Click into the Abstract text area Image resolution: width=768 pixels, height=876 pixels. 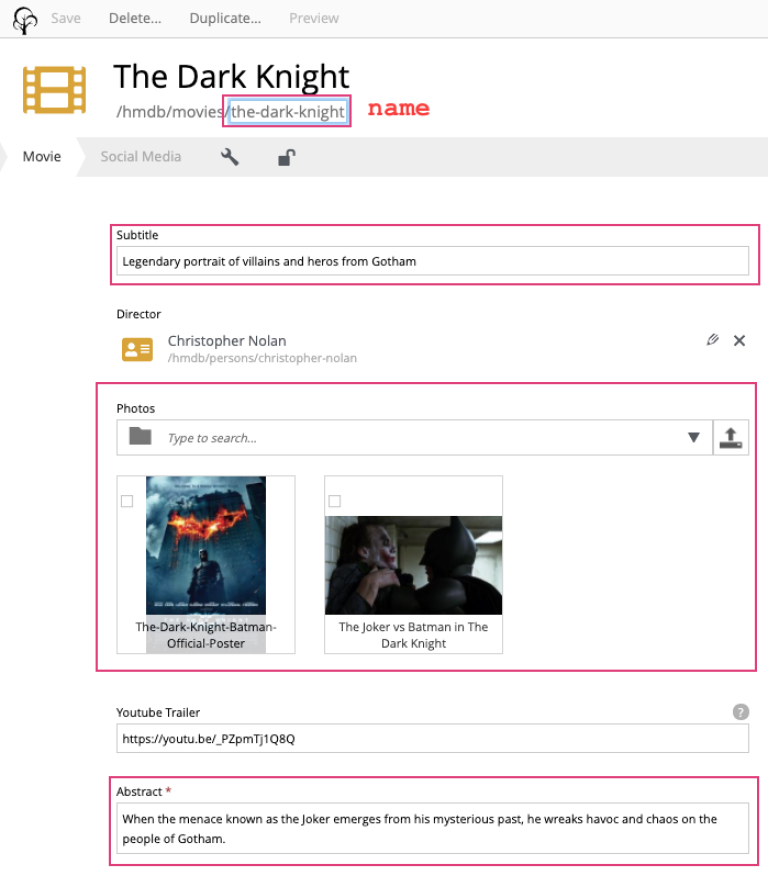tap(432, 829)
